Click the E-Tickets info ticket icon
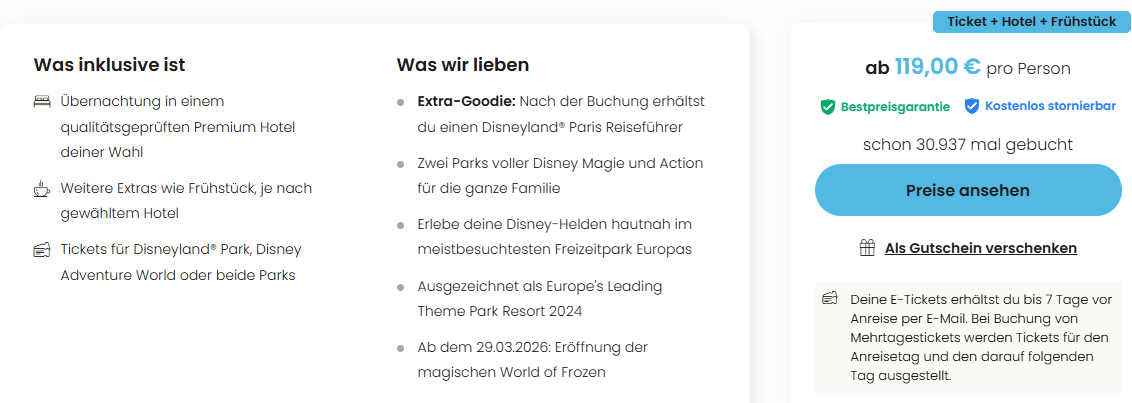 [x=830, y=298]
